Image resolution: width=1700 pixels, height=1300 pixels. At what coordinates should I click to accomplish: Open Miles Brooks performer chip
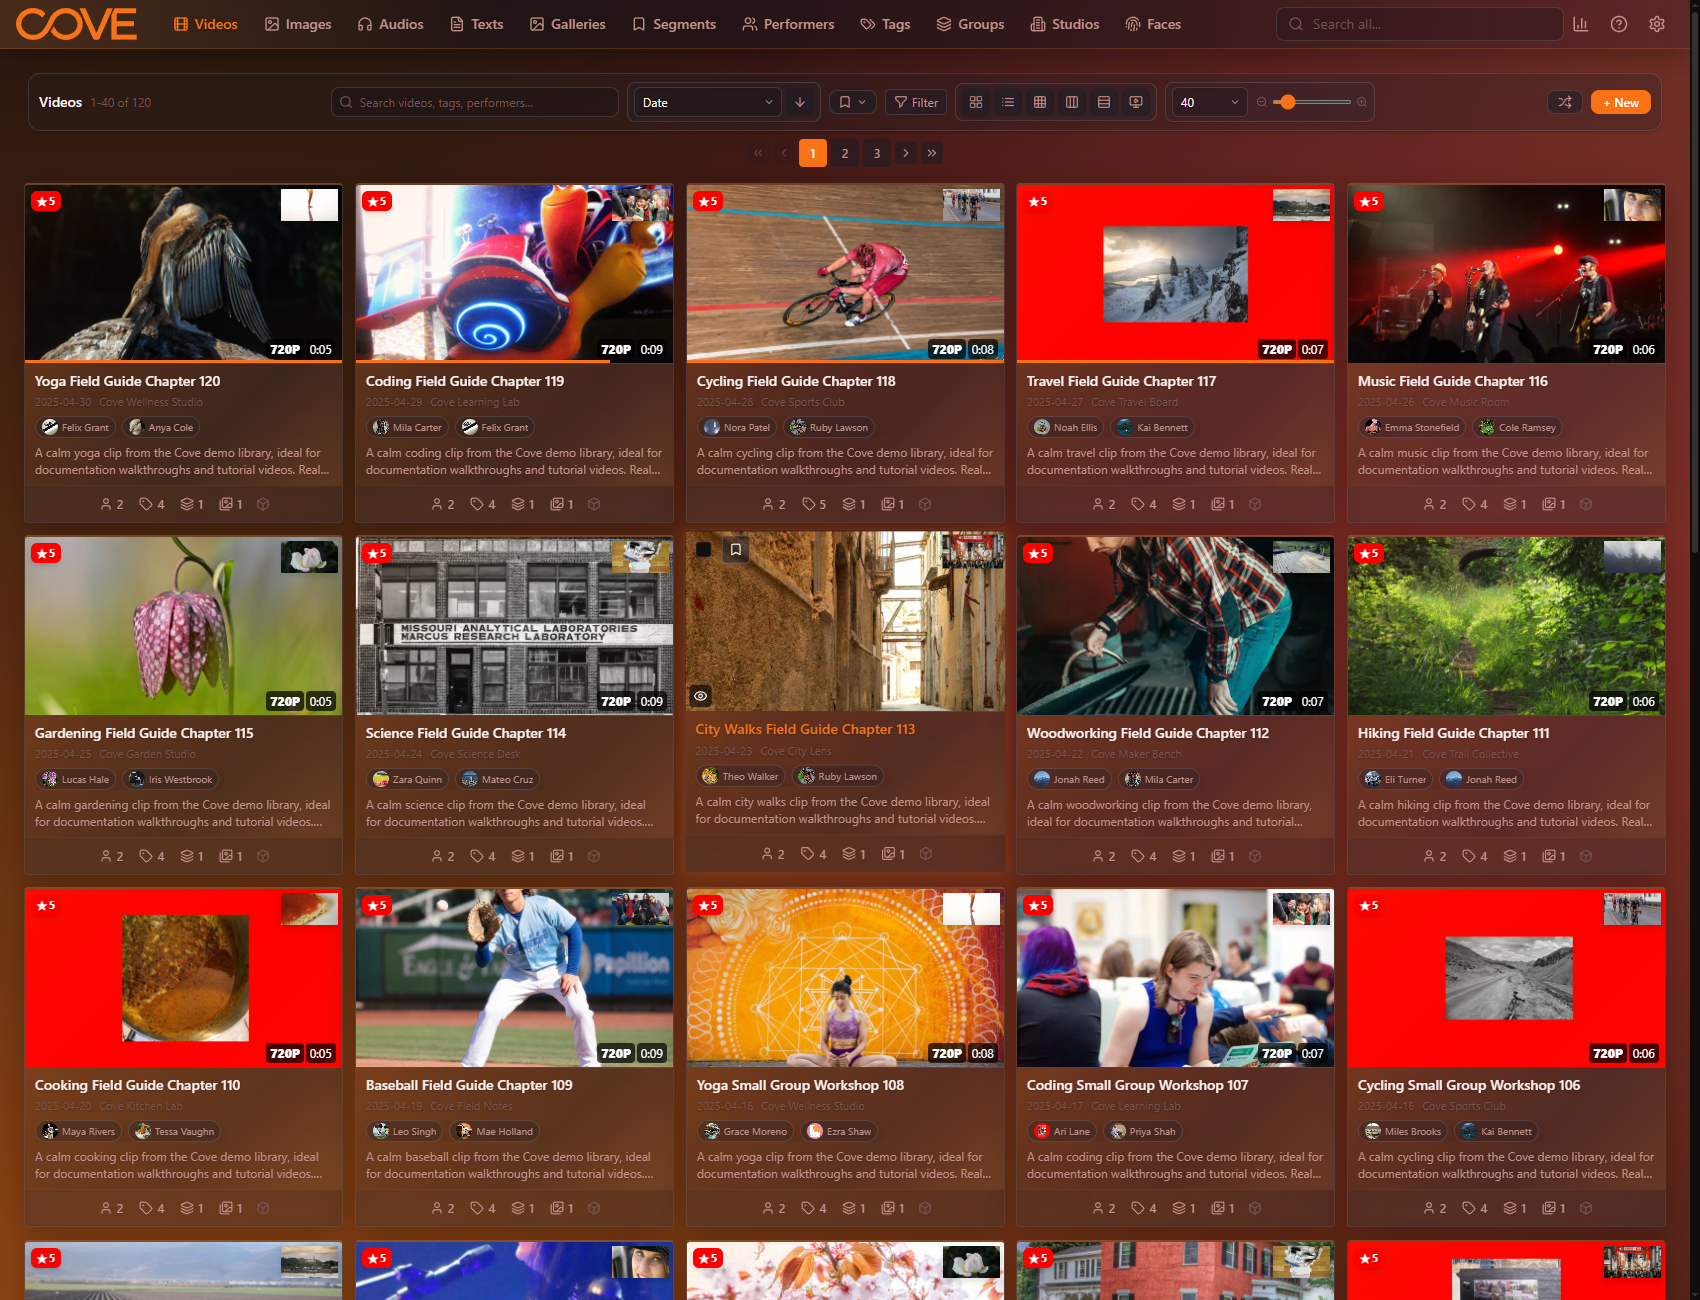coord(1403,1131)
